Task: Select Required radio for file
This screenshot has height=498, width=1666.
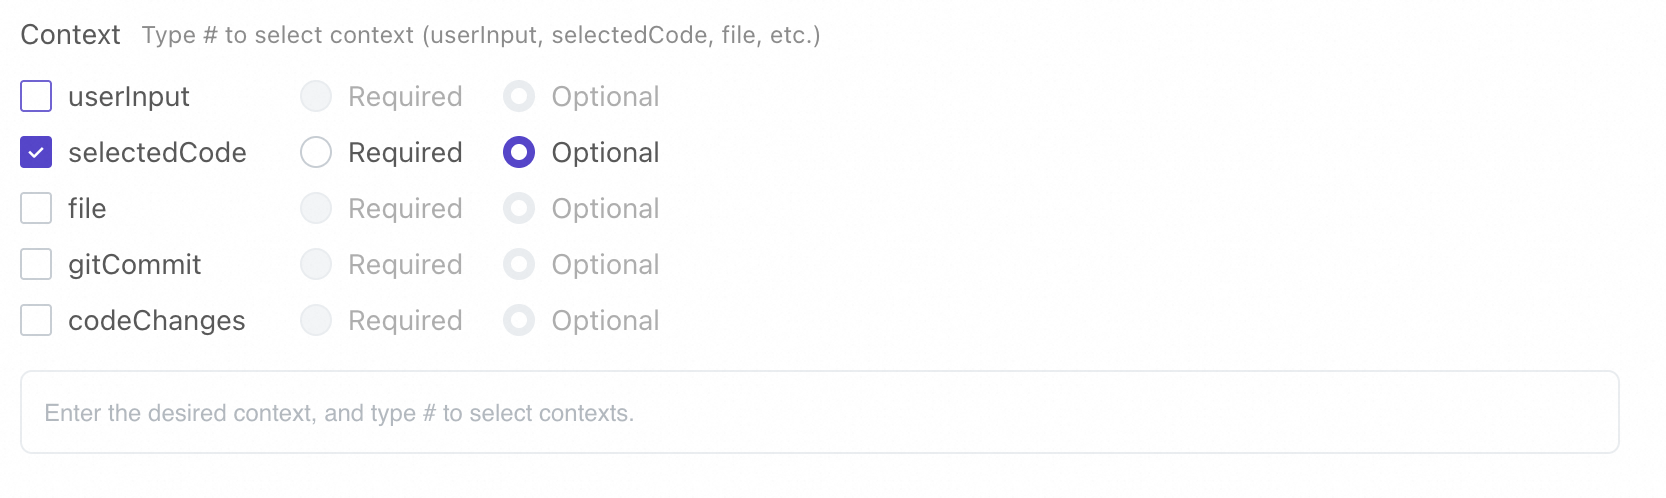Action: pyautogui.click(x=316, y=208)
